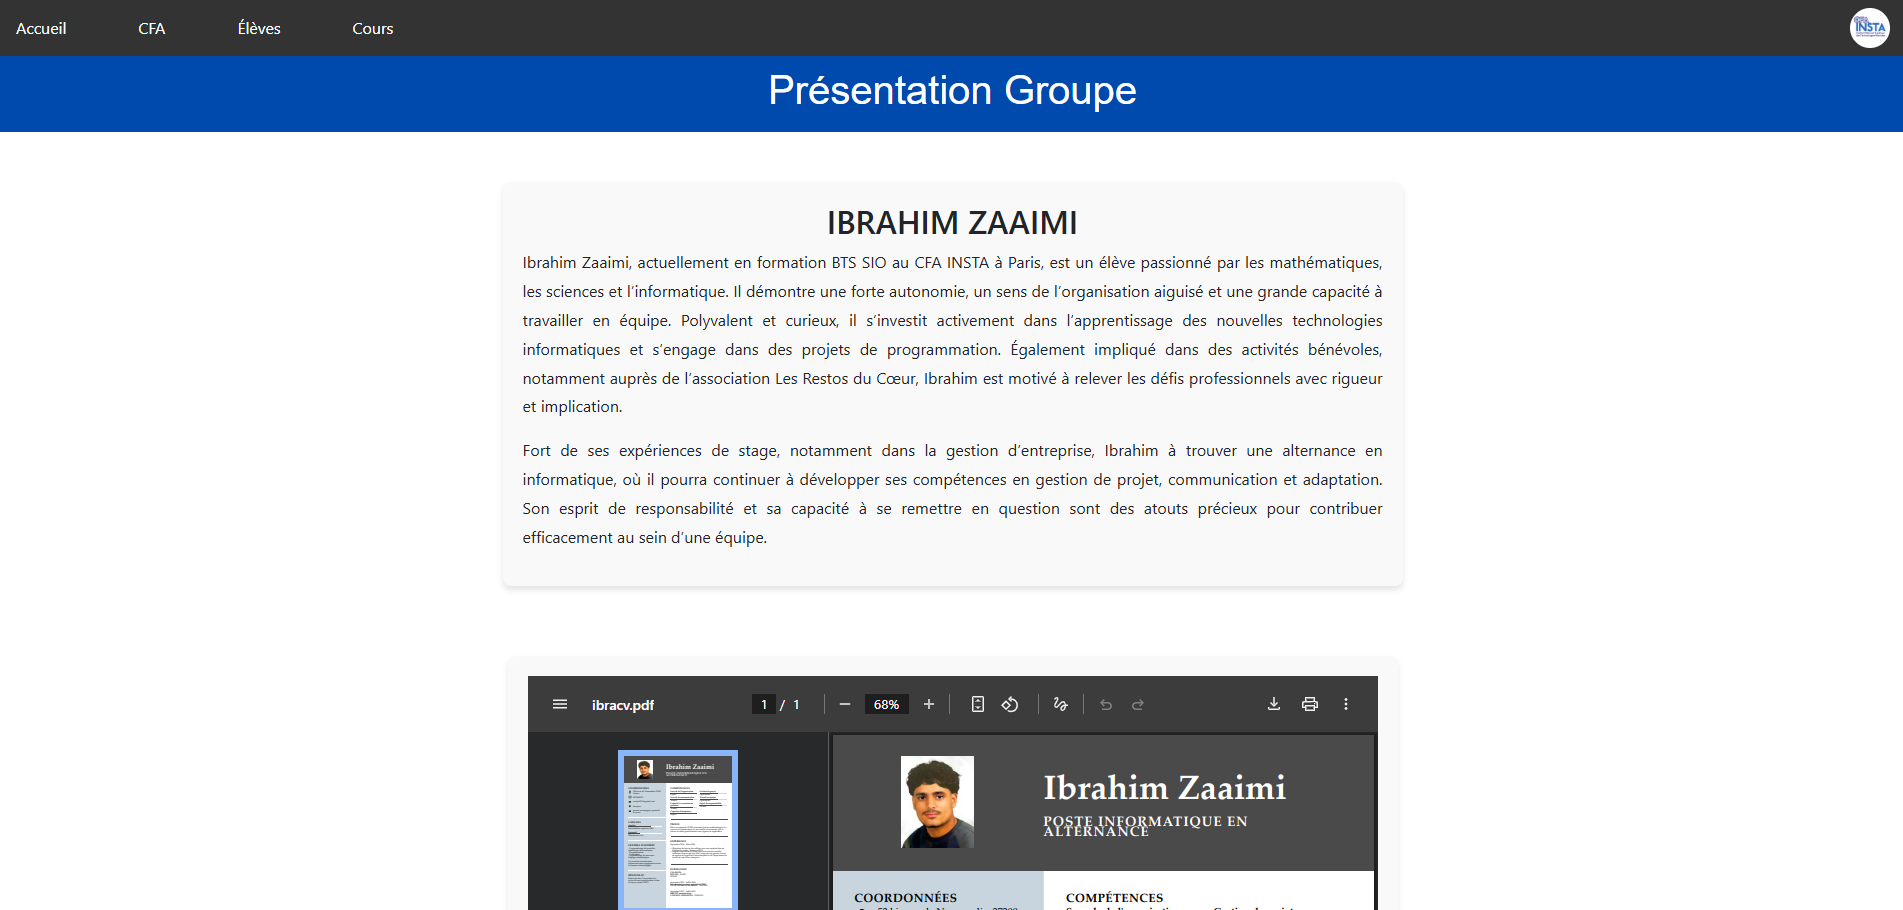This screenshot has width=1903, height=910.
Task: Select the CFA navigation tab
Action: 151,28
